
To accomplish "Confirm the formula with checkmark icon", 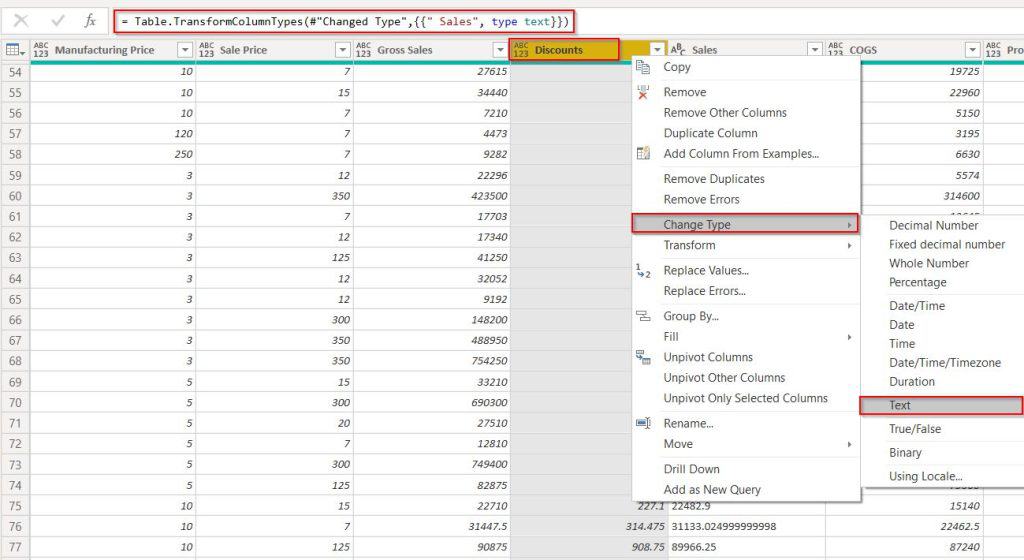I will coord(57,21).
